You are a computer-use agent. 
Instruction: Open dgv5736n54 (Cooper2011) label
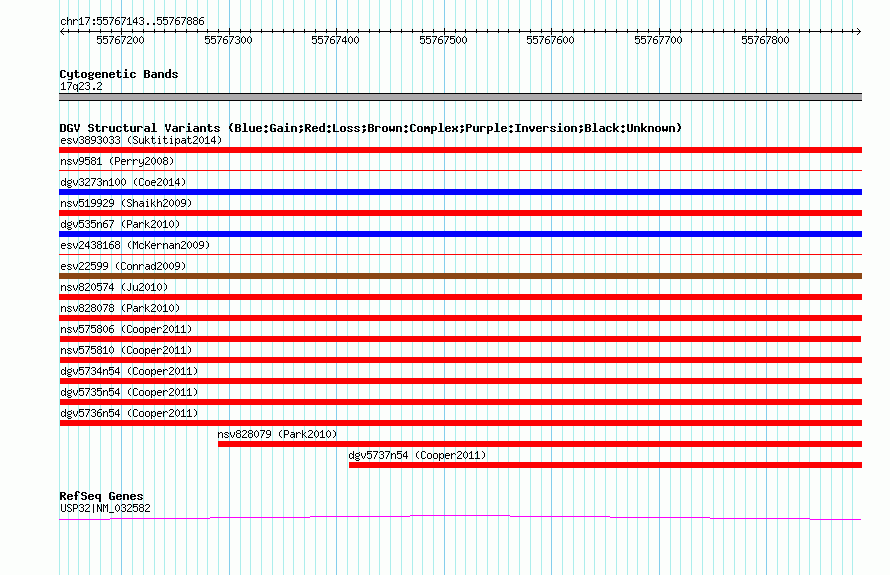pyautogui.click(x=129, y=413)
